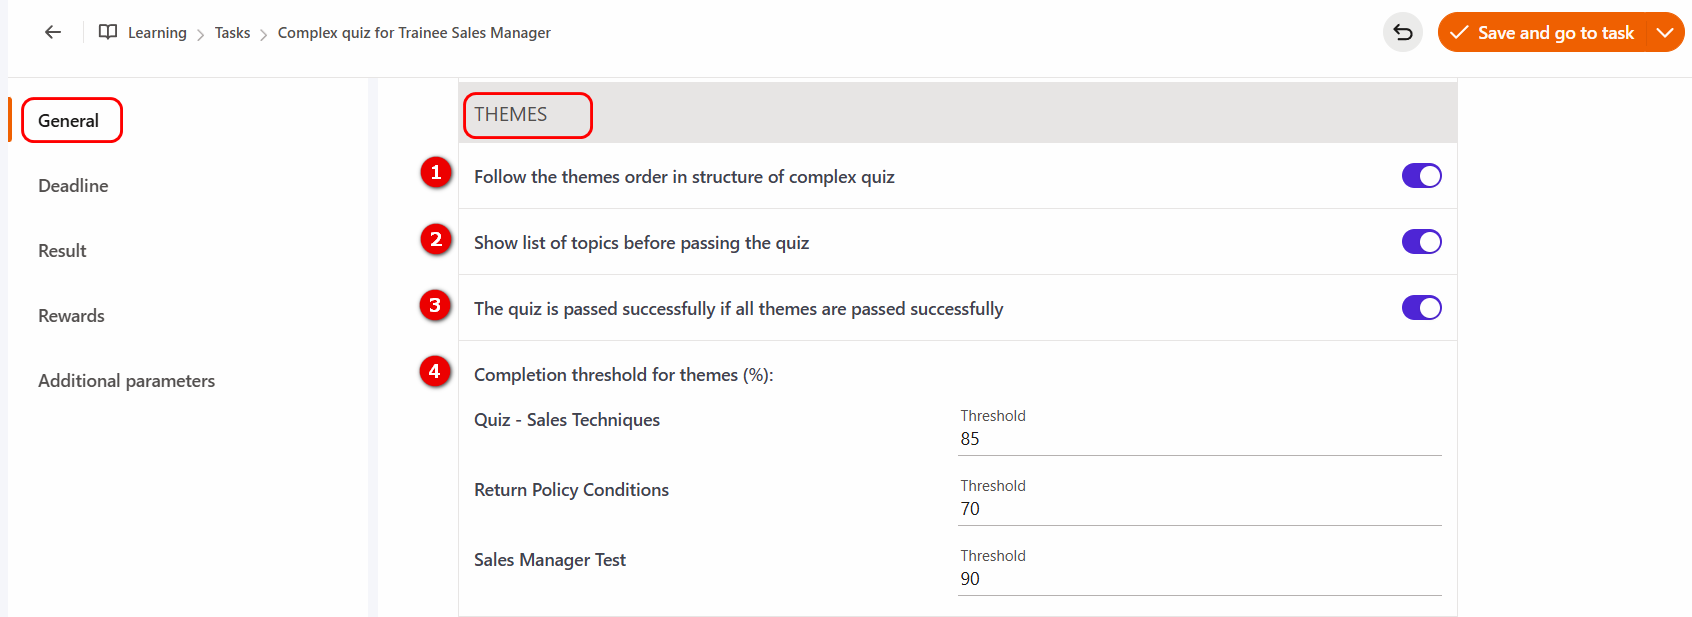The width and height of the screenshot is (1692, 617).
Task: Toggle all themes passed successfully switch
Action: 1421,308
